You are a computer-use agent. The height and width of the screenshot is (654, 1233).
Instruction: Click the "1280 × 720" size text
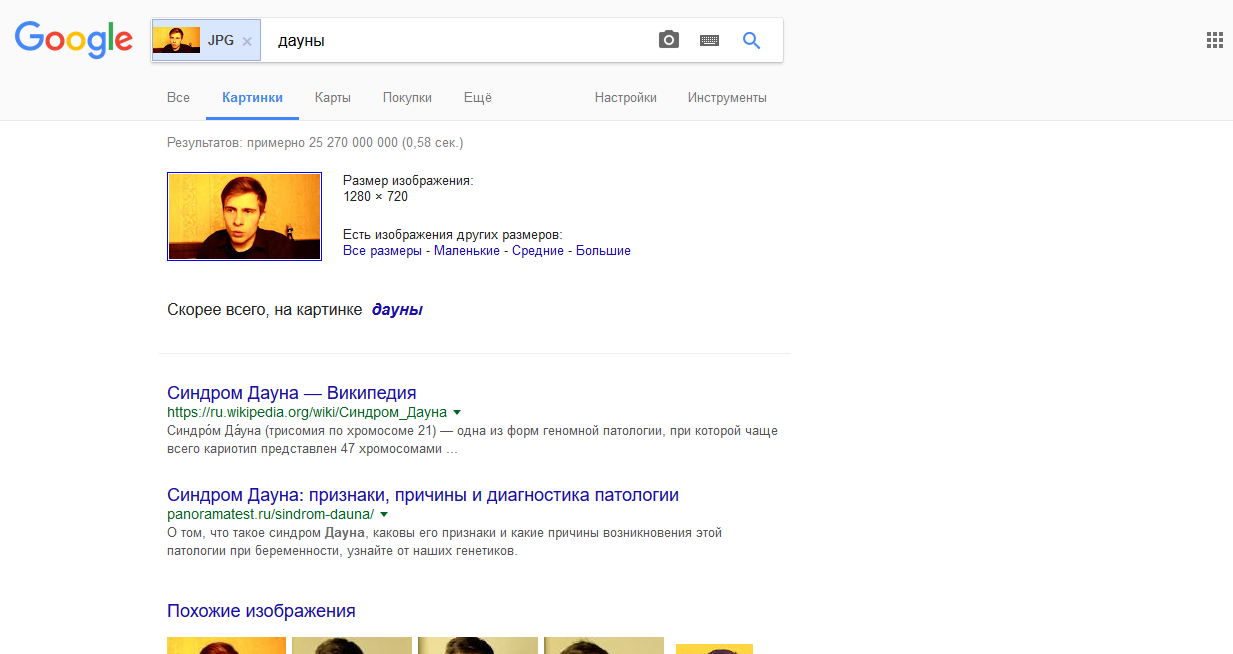(x=375, y=197)
